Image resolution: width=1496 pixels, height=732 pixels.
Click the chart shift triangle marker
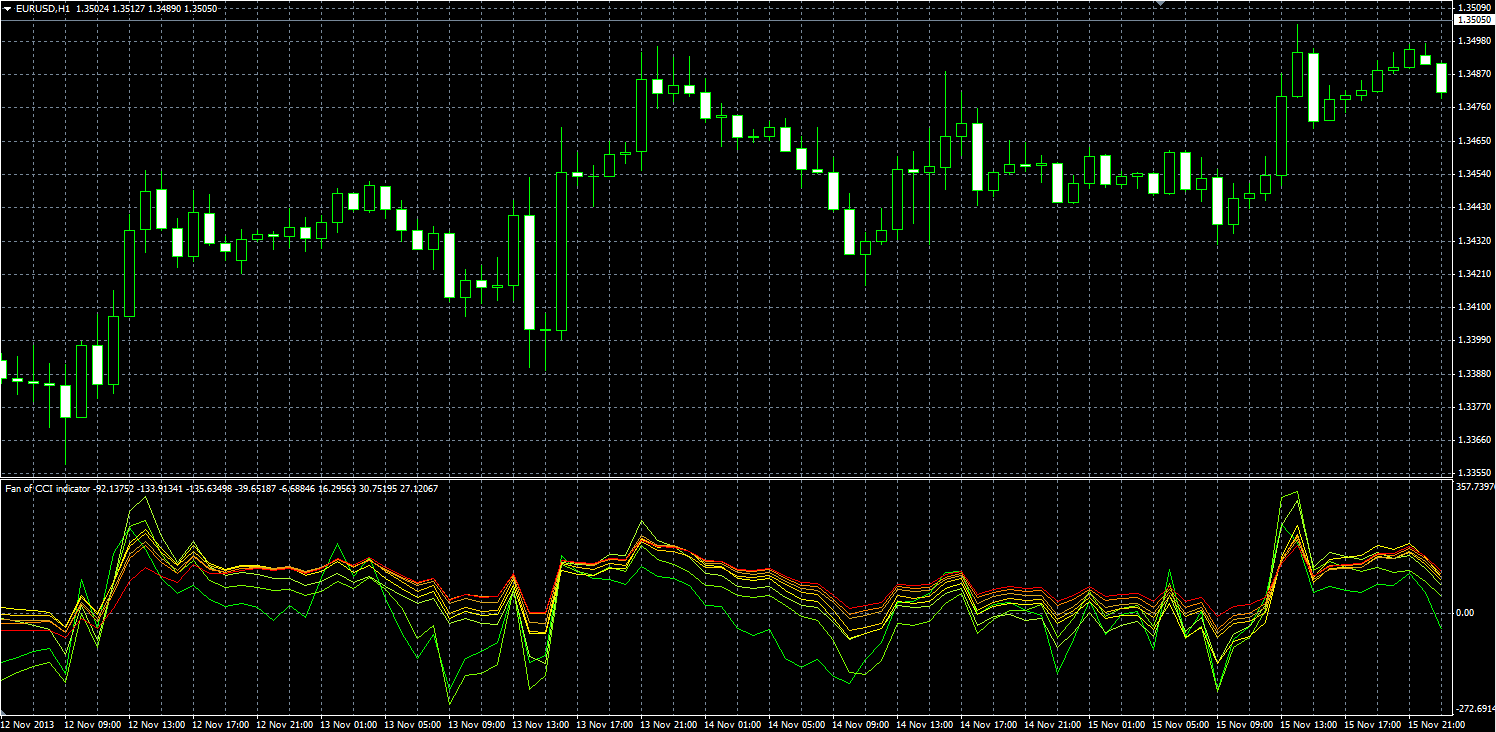[1160, 4]
